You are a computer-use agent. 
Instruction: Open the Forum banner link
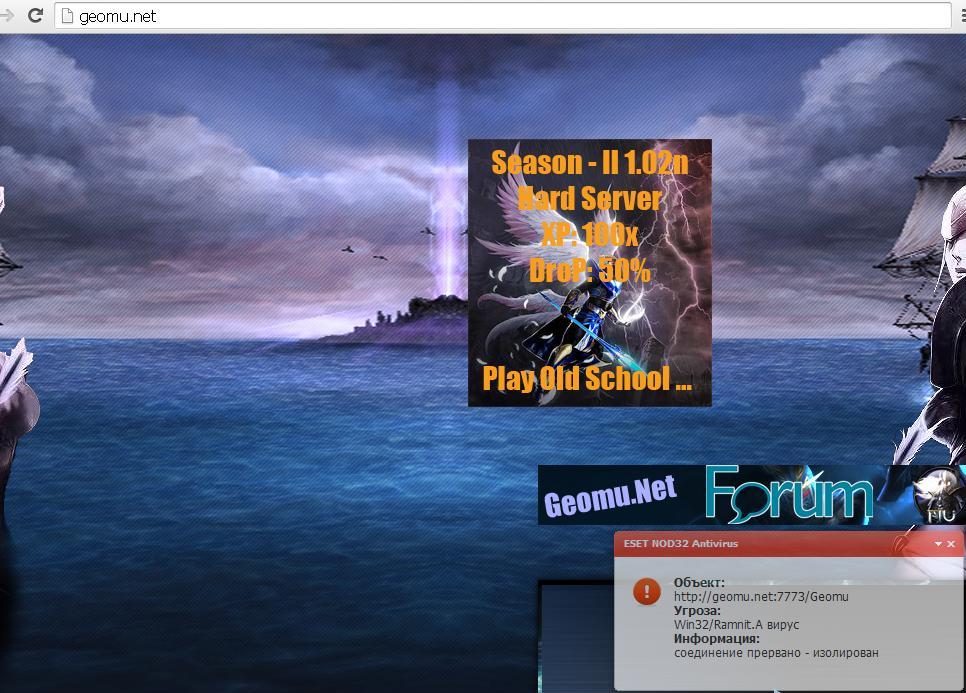click(789, 495)
